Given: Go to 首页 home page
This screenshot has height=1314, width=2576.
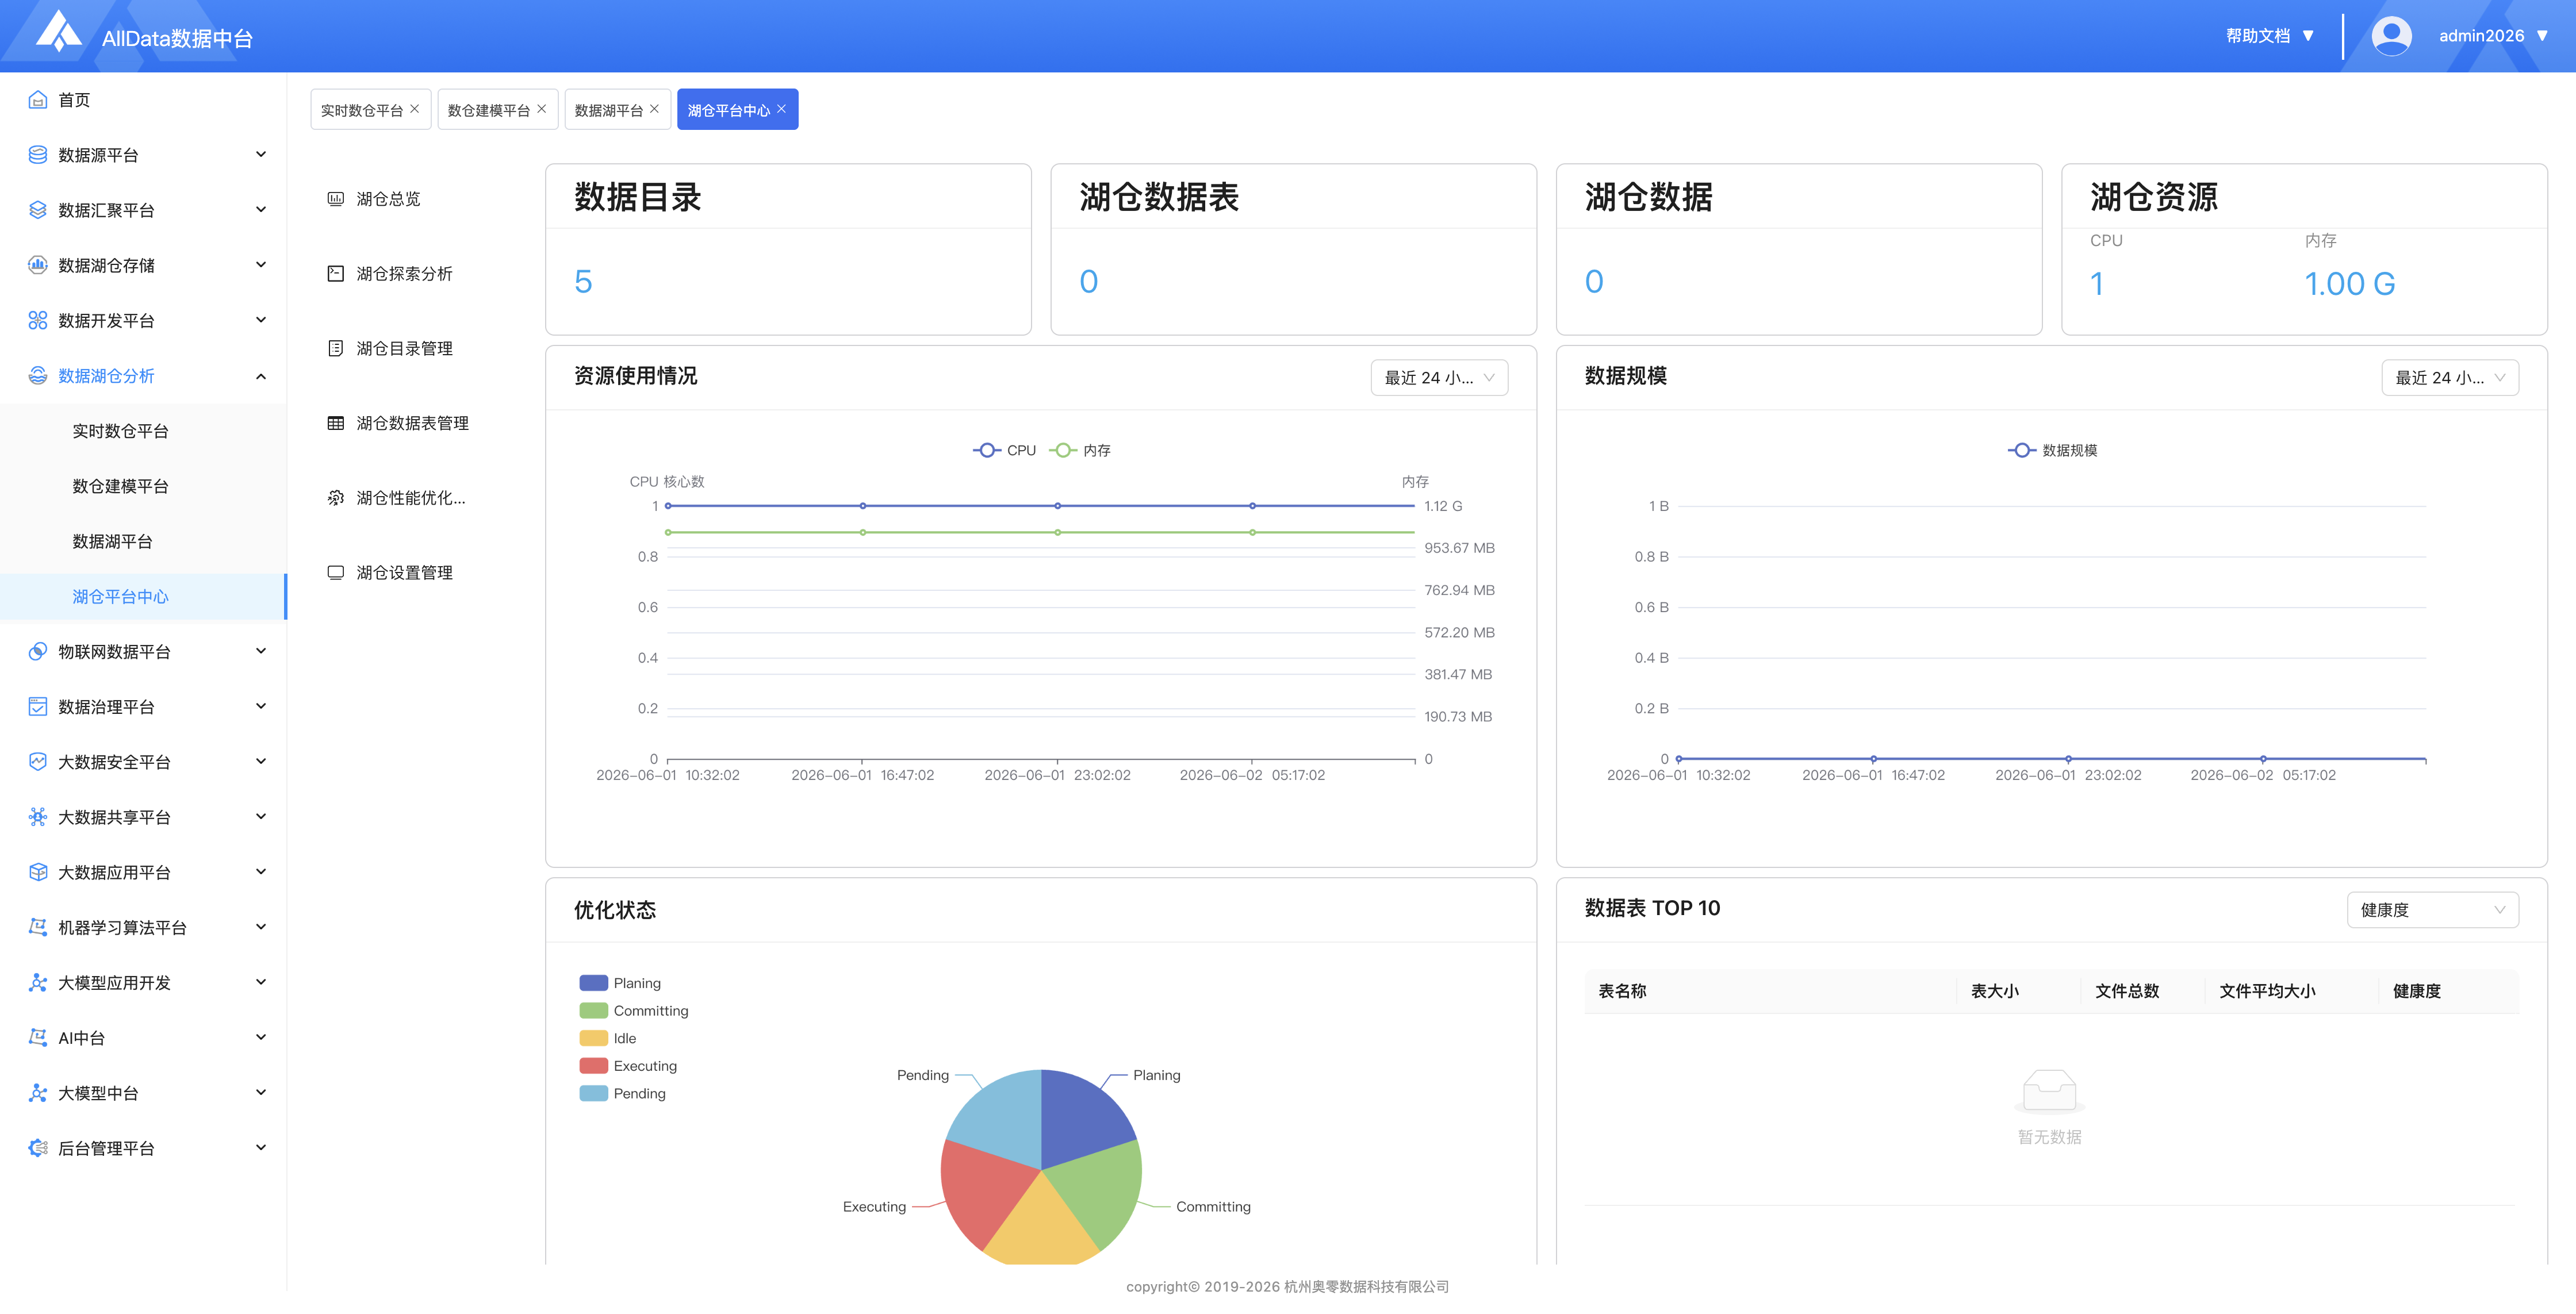Looking at the screenshot, I should click(74, 100).
